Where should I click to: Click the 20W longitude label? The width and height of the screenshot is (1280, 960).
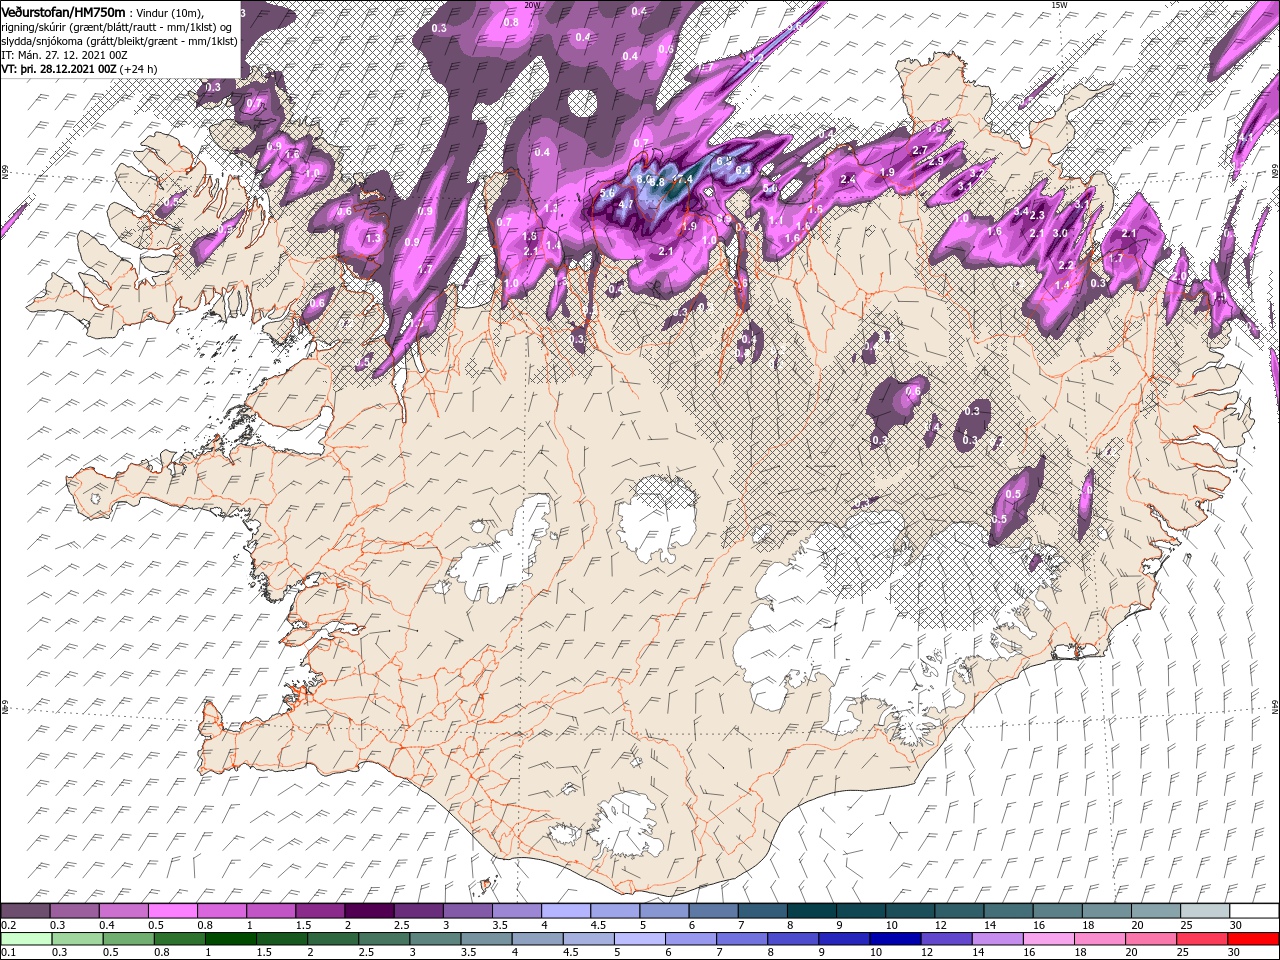coord(532,5)
